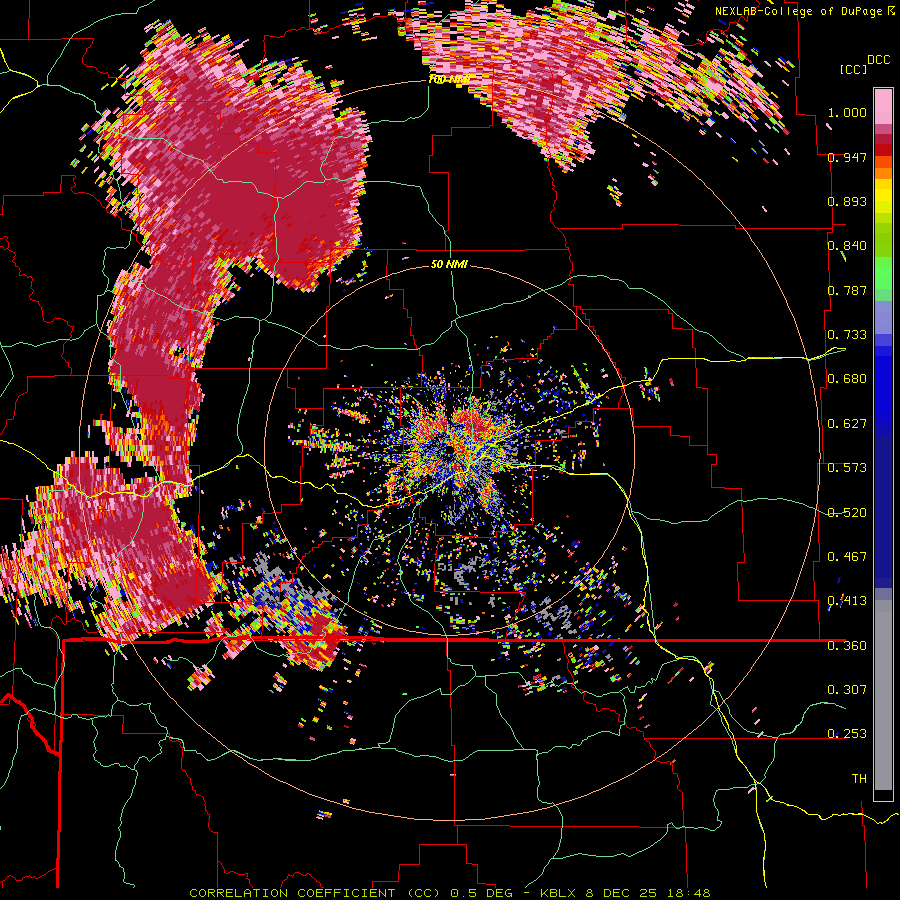Click the 50 NMI range ring label
900x900 pixels.
coord(449,265)
